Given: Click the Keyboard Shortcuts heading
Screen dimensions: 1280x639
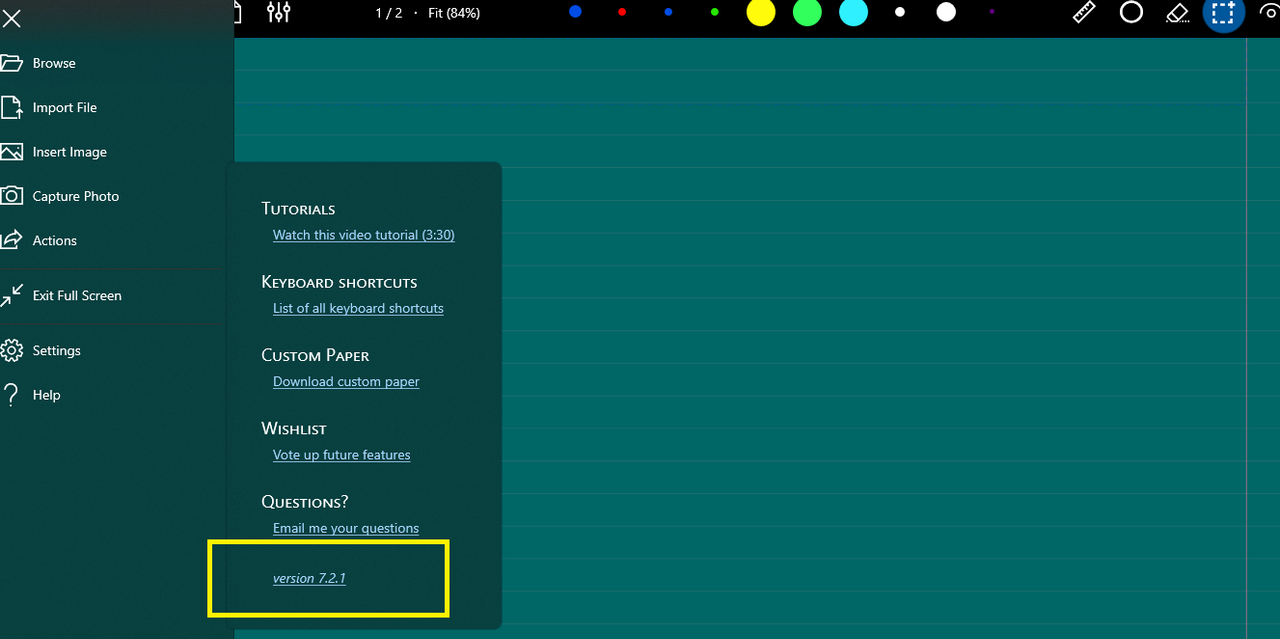Looking at the screenshot, I should coord(339,282).
